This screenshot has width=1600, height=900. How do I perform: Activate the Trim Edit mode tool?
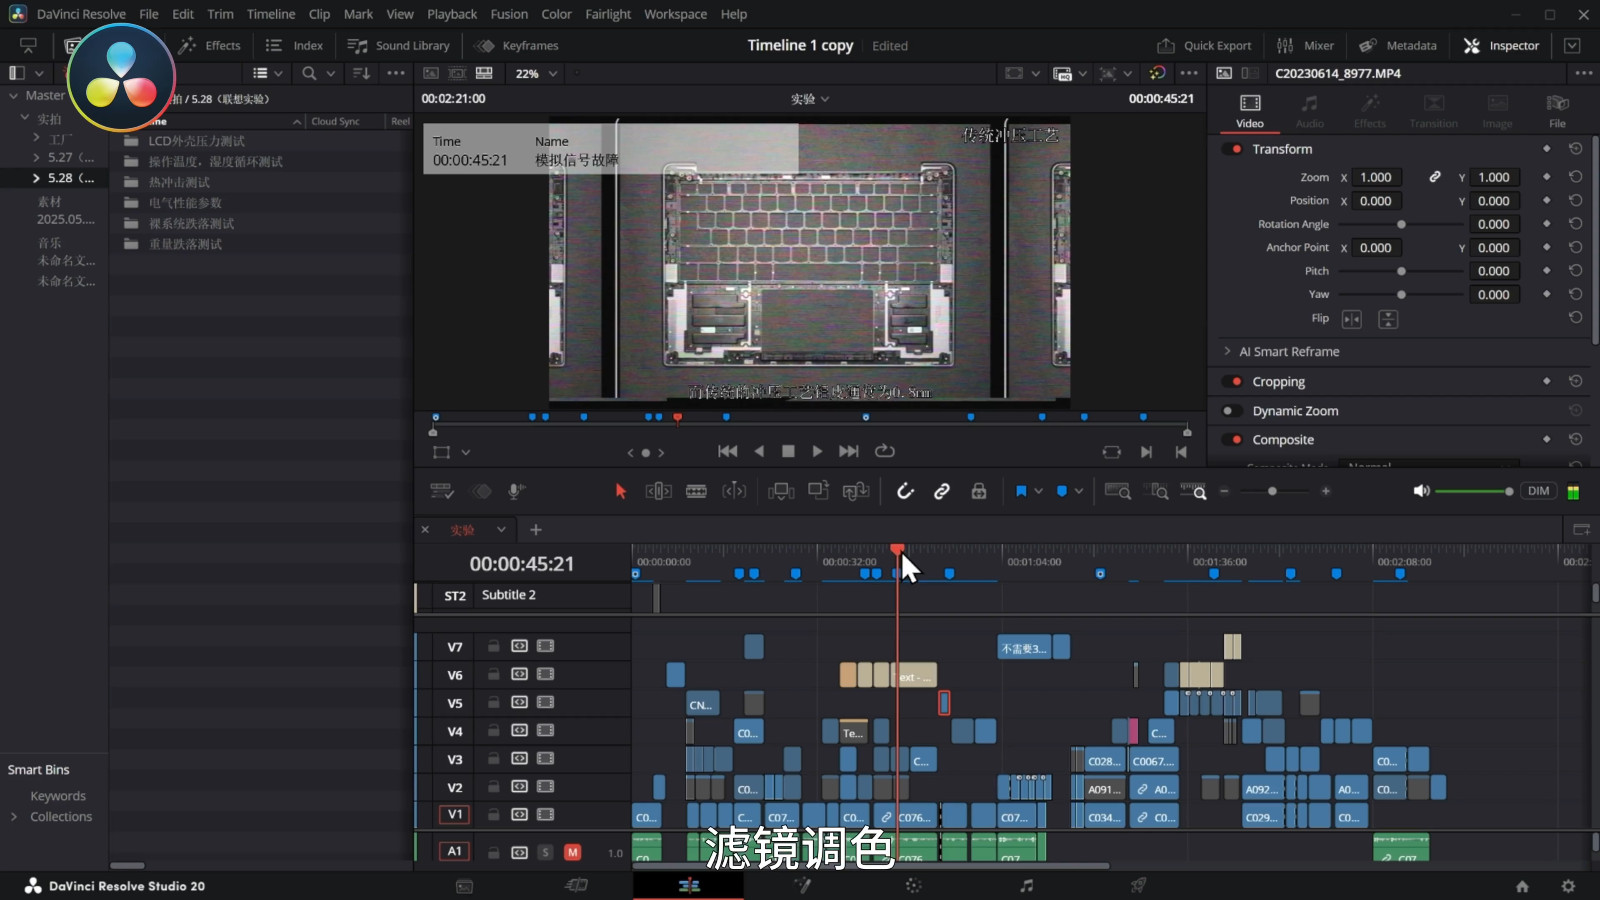click(658, 491)
